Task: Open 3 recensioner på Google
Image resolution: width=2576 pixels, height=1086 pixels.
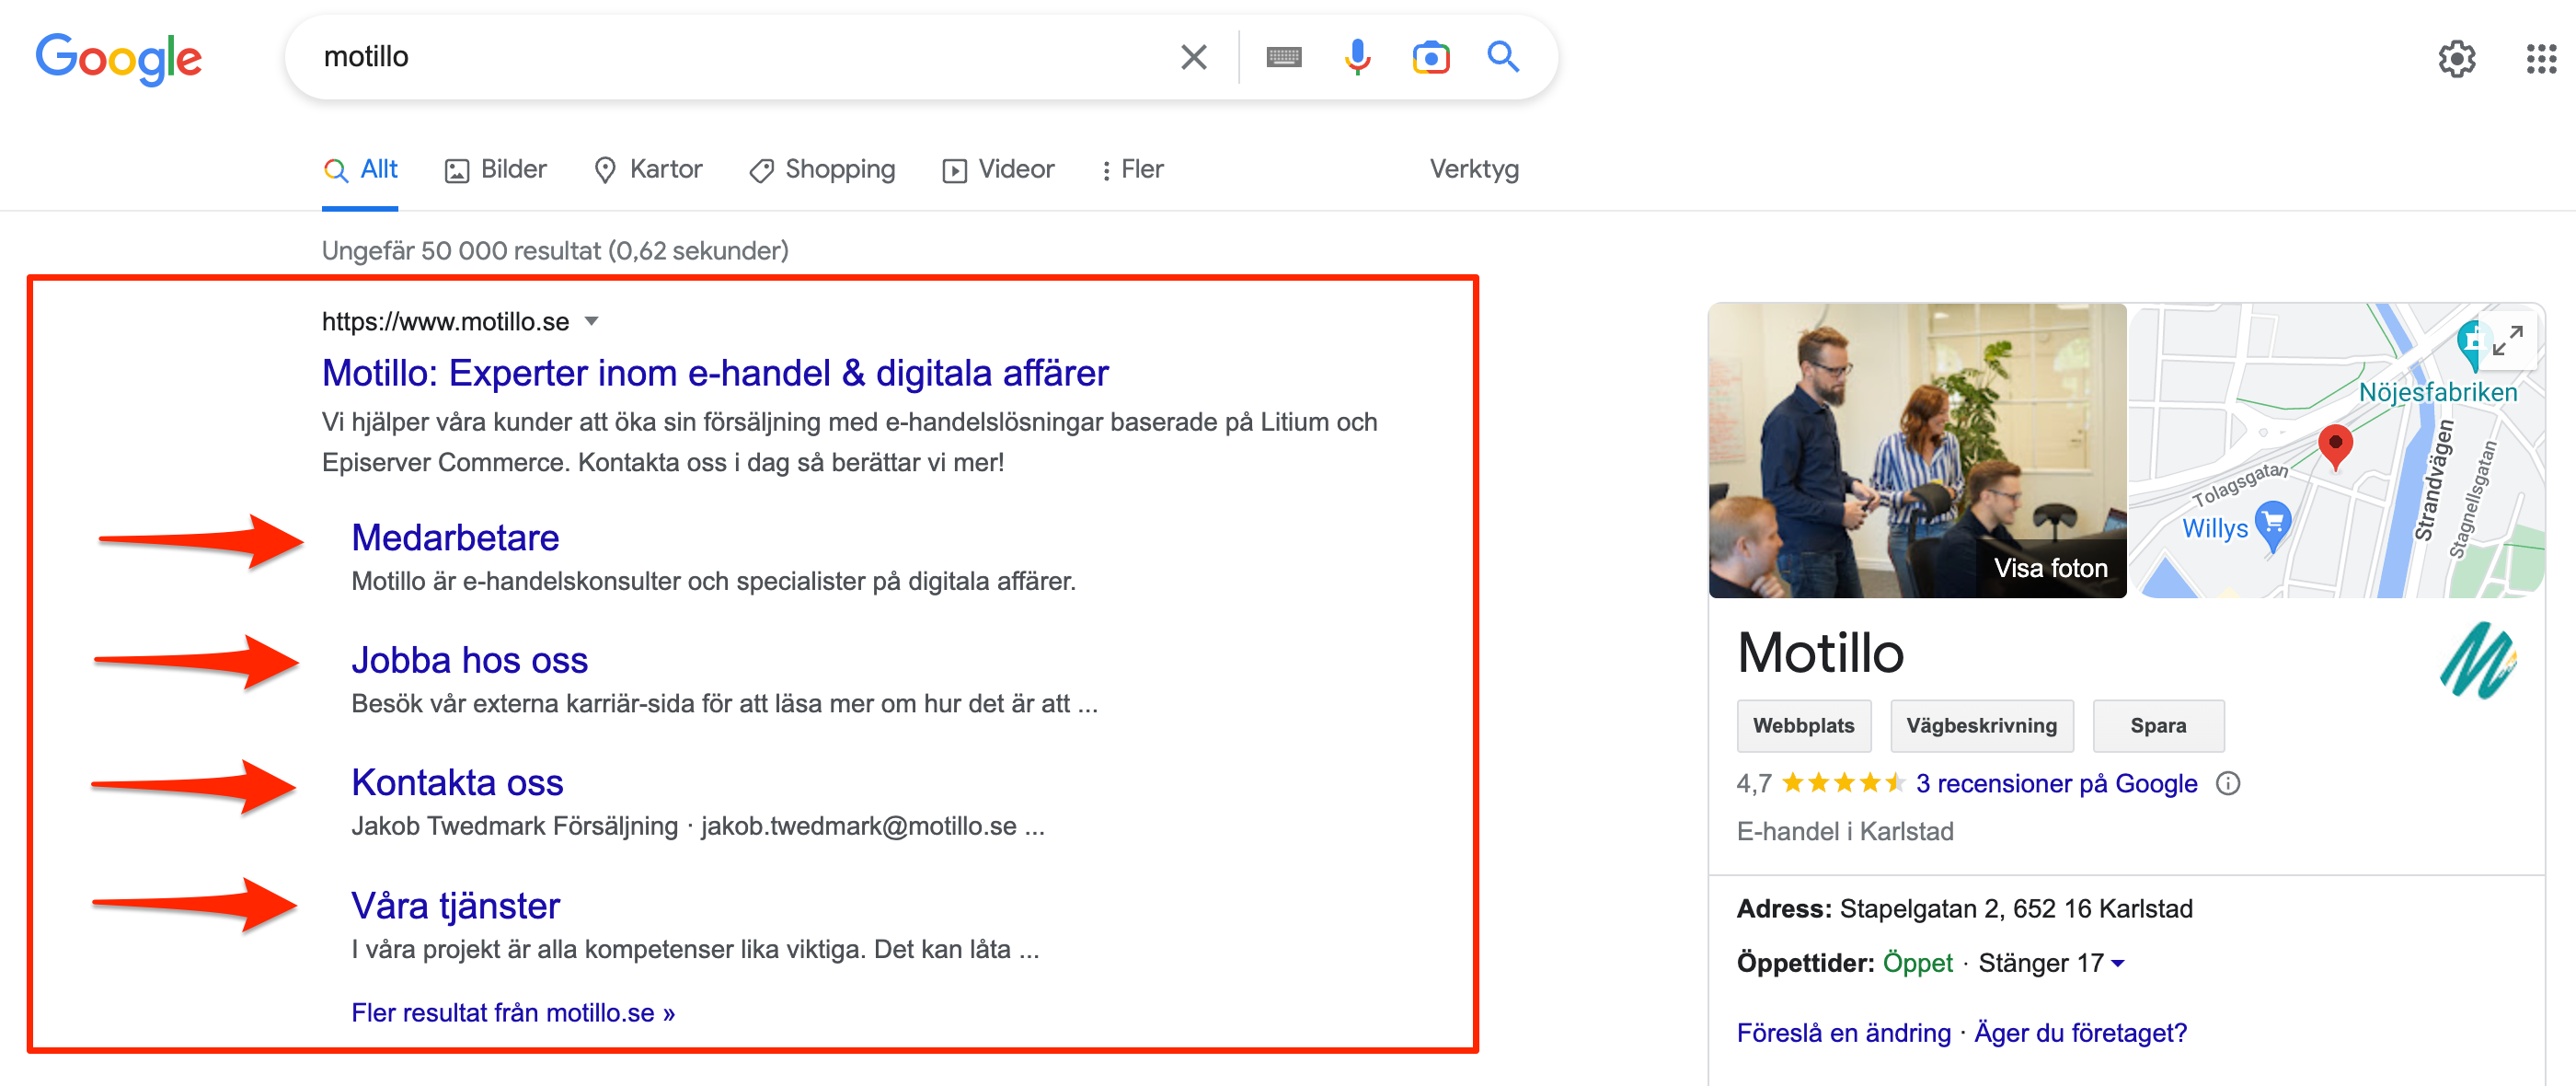Action: [x=2056, y=783]
